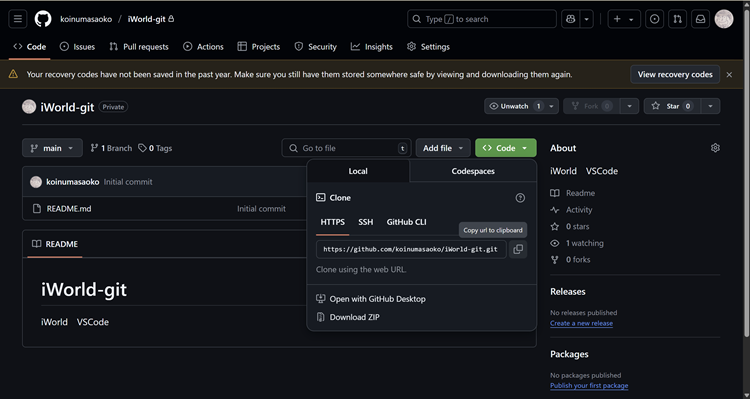Open the issues icon in header
750x399 pixels.
[x=654, y=19]
